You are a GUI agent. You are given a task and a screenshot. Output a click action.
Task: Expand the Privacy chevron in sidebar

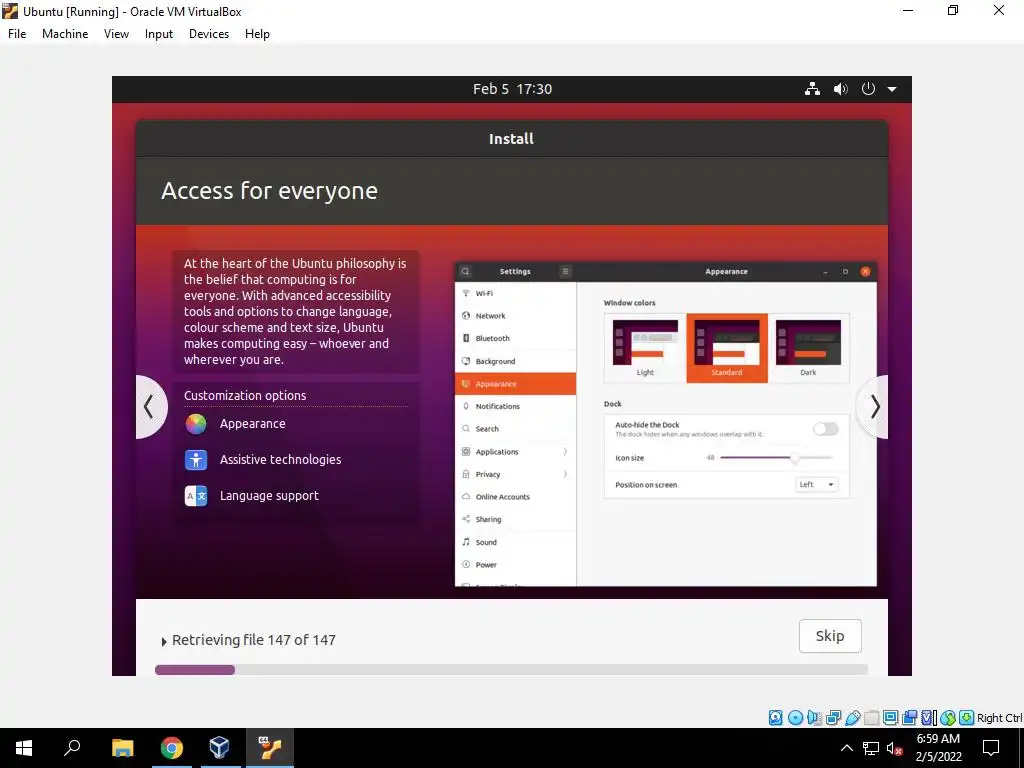pos(565,474)
